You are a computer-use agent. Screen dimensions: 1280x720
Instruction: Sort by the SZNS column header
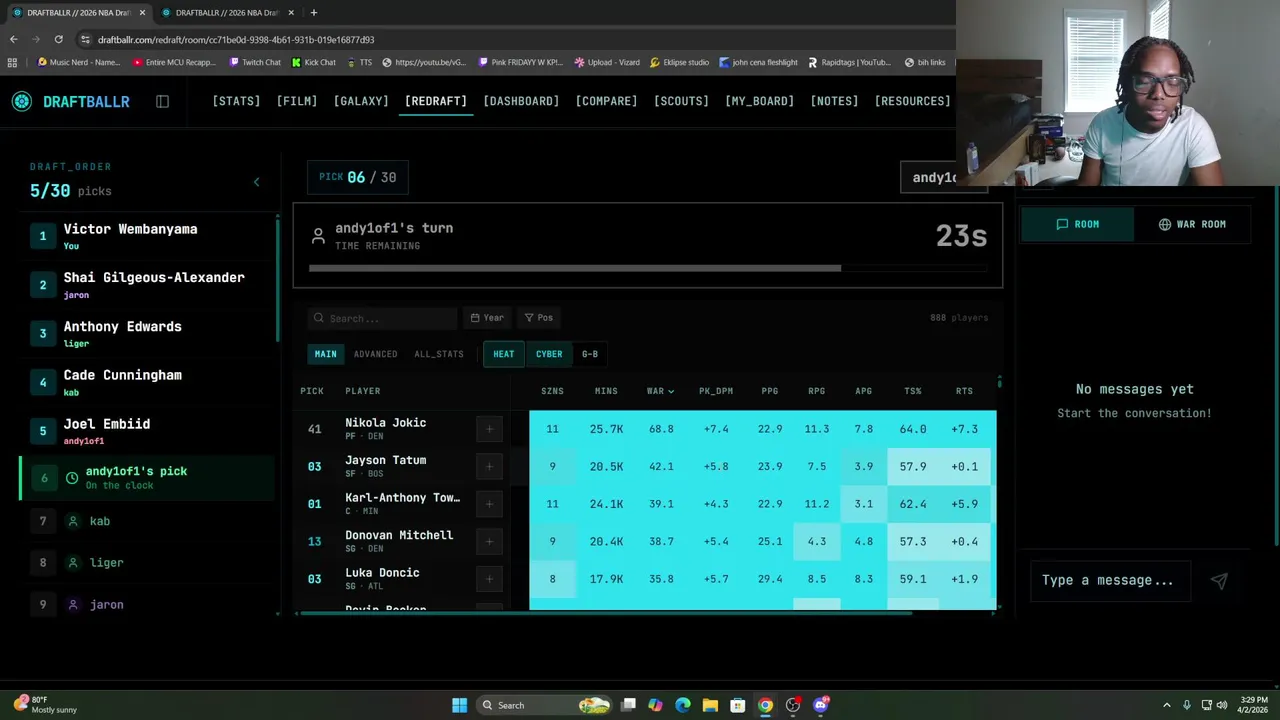click(552, 391)
